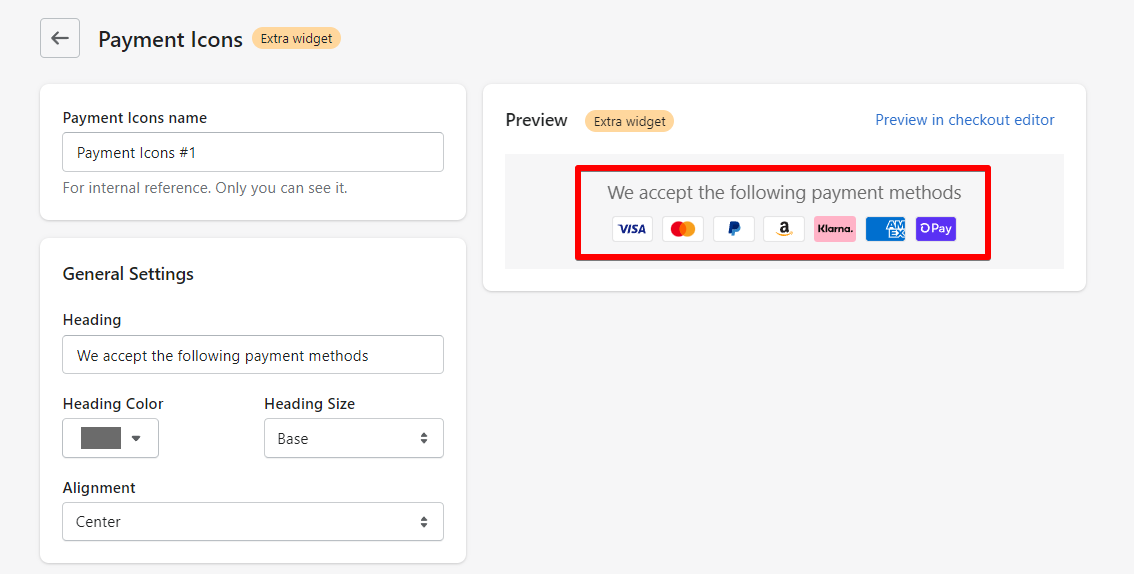Click preview heading 'We accept the following payment methods'
Screen dimensions: 1134x574
[784, 193]
